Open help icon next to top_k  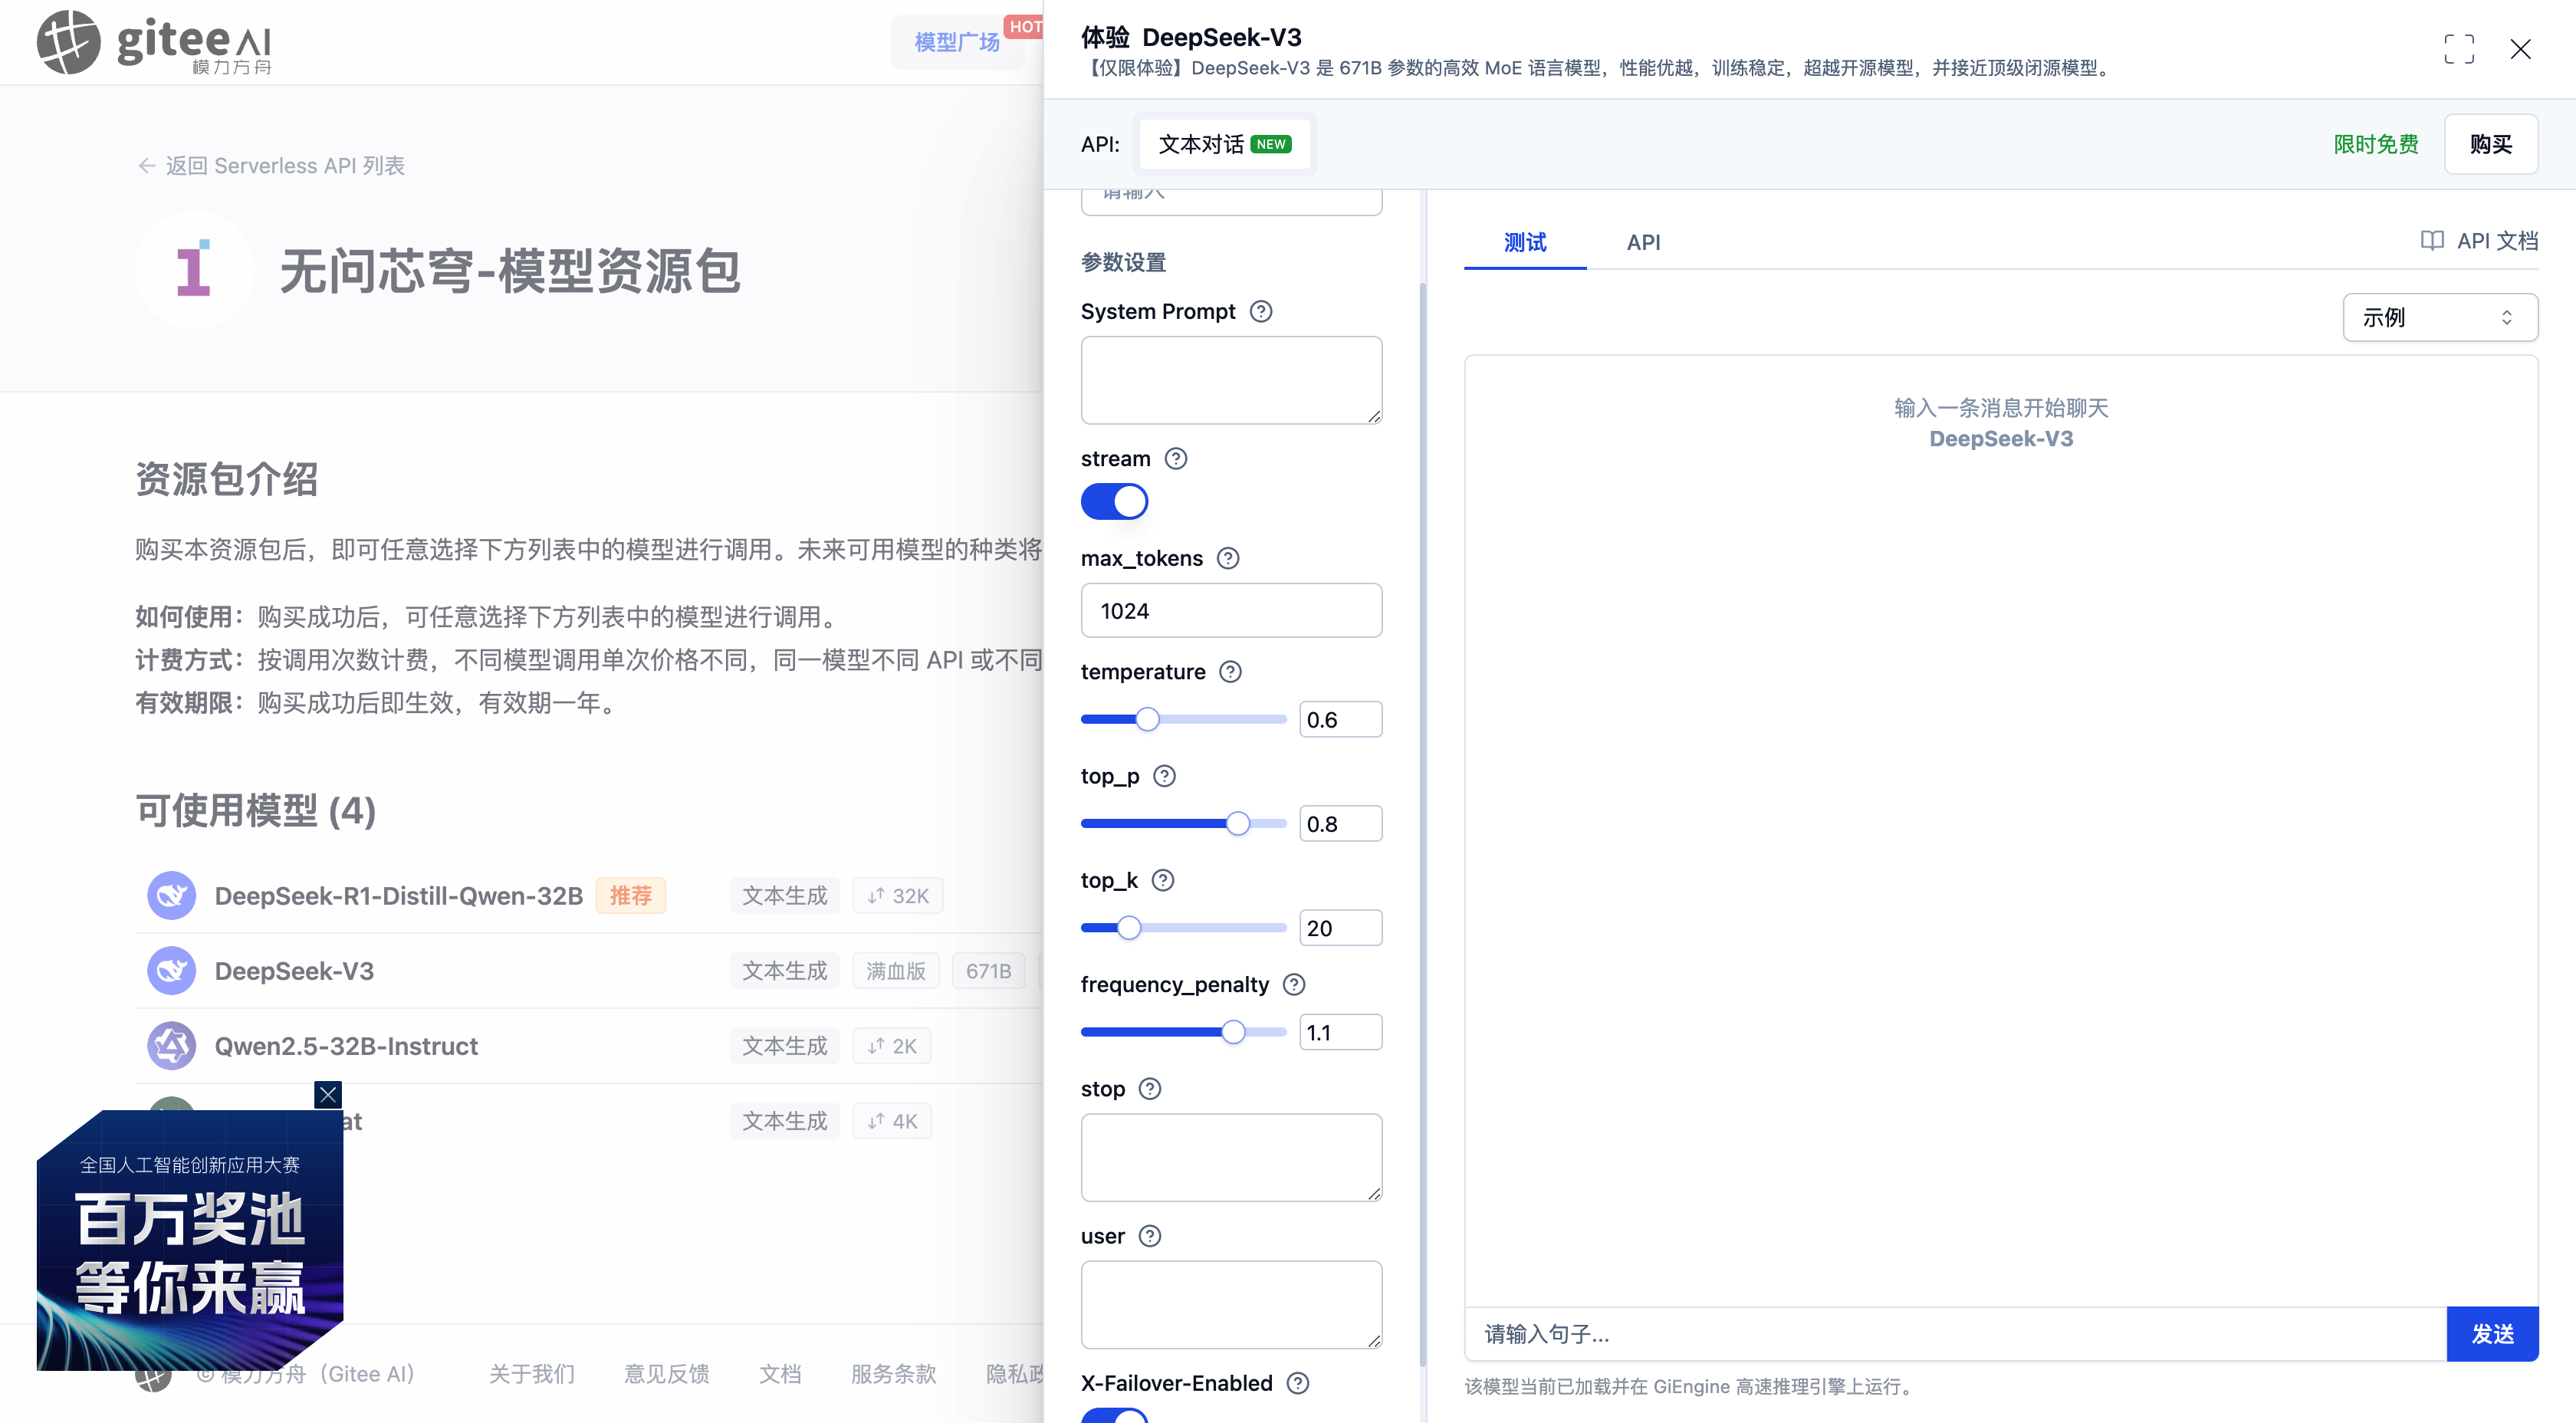pos(1162,880)
